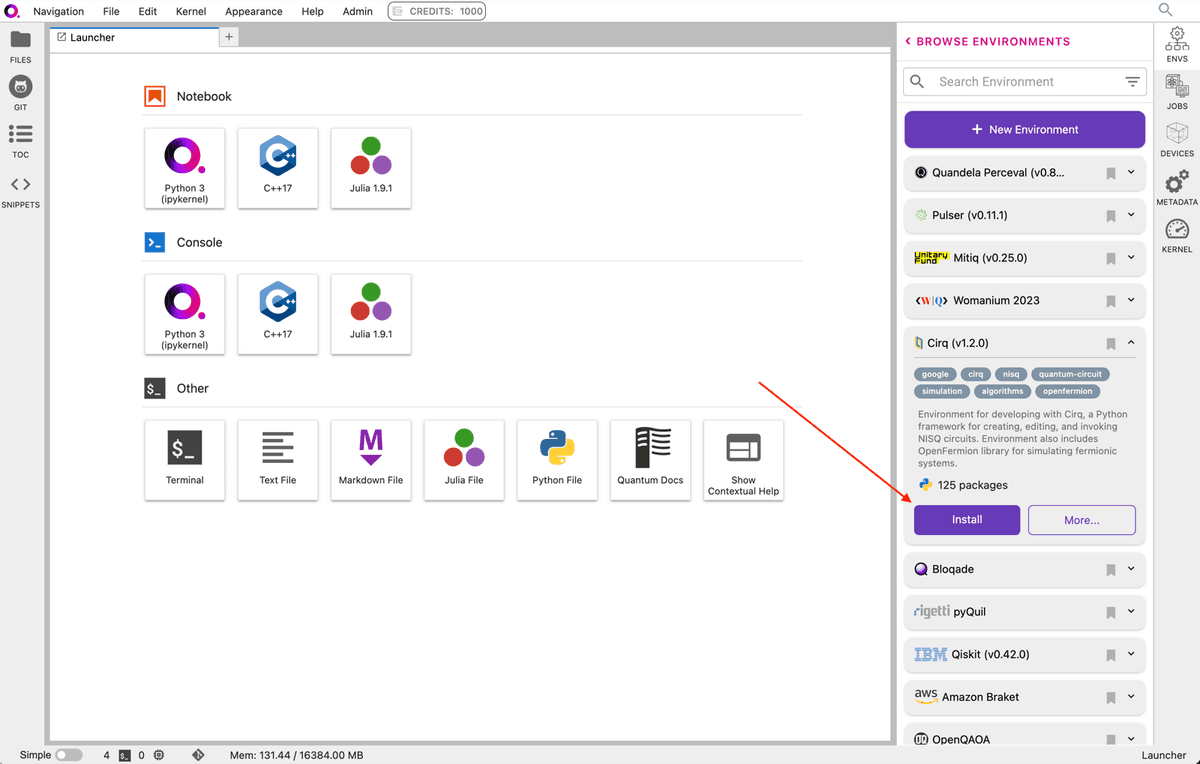Image resolution: width=1200 pixels, height=764 pixels.
Task: Open the Jobs panel
Action: point(1177,92)
